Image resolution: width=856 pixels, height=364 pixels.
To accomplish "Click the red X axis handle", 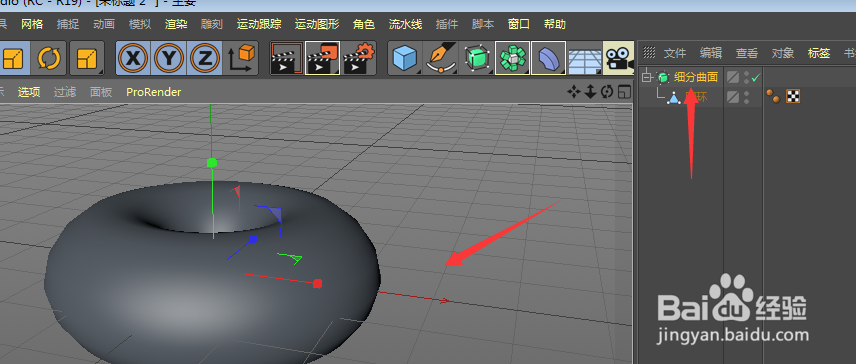I will 317,283.
